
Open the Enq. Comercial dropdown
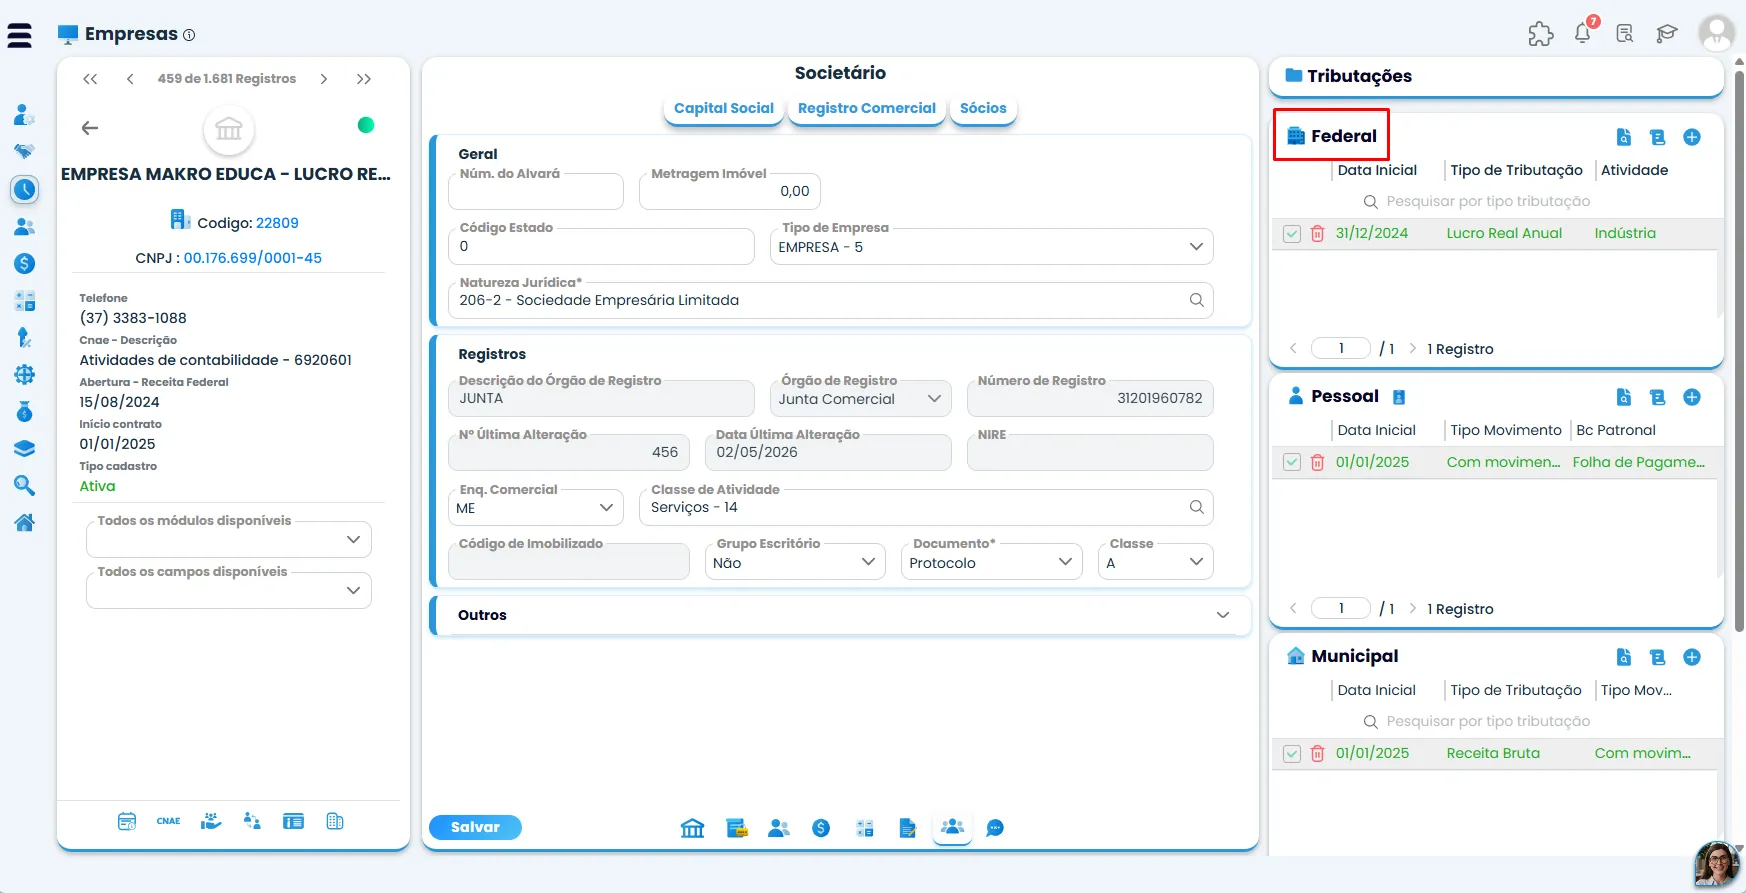click(x=535, y=508)
